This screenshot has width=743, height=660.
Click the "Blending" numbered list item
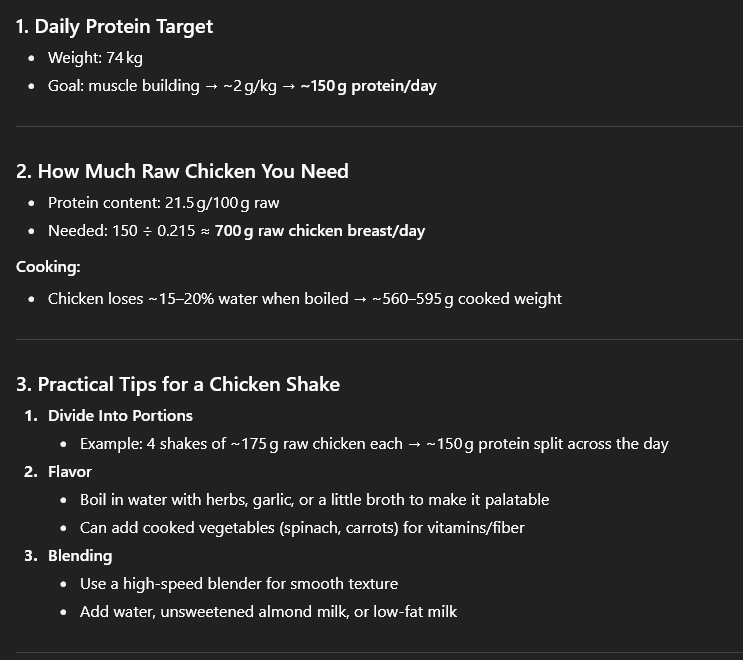[x=80, y=556]
